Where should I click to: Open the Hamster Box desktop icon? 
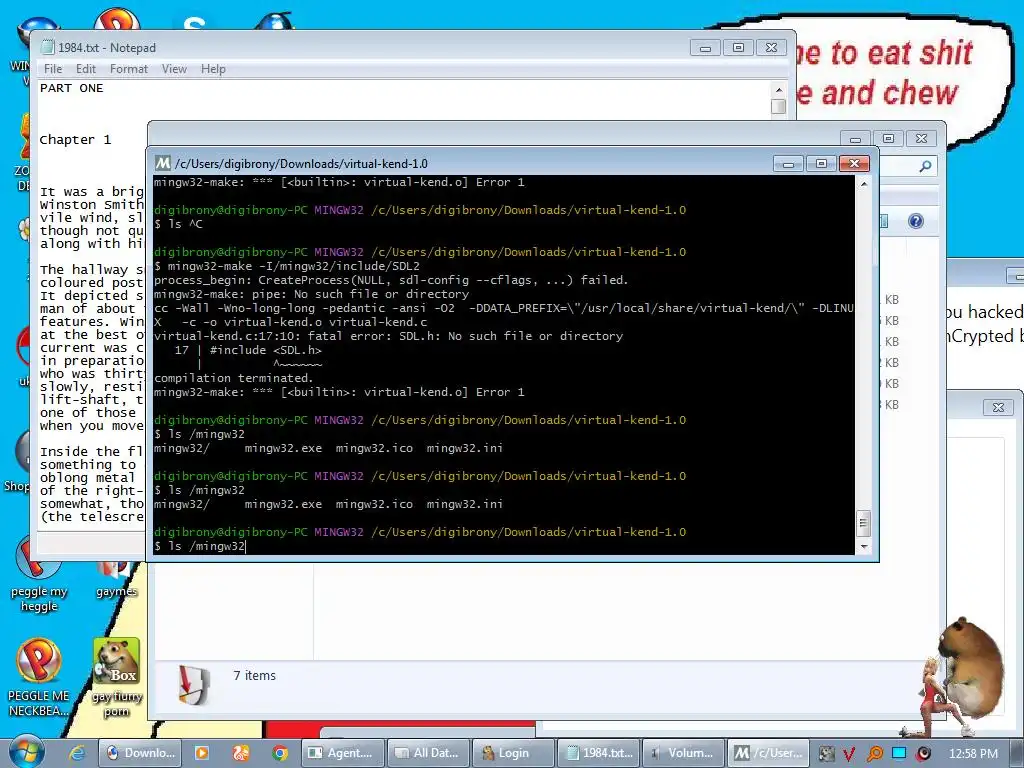116,678
